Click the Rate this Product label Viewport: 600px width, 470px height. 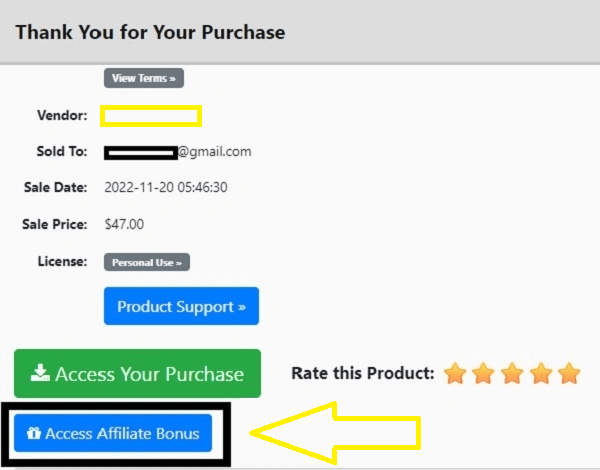(362, 374)
